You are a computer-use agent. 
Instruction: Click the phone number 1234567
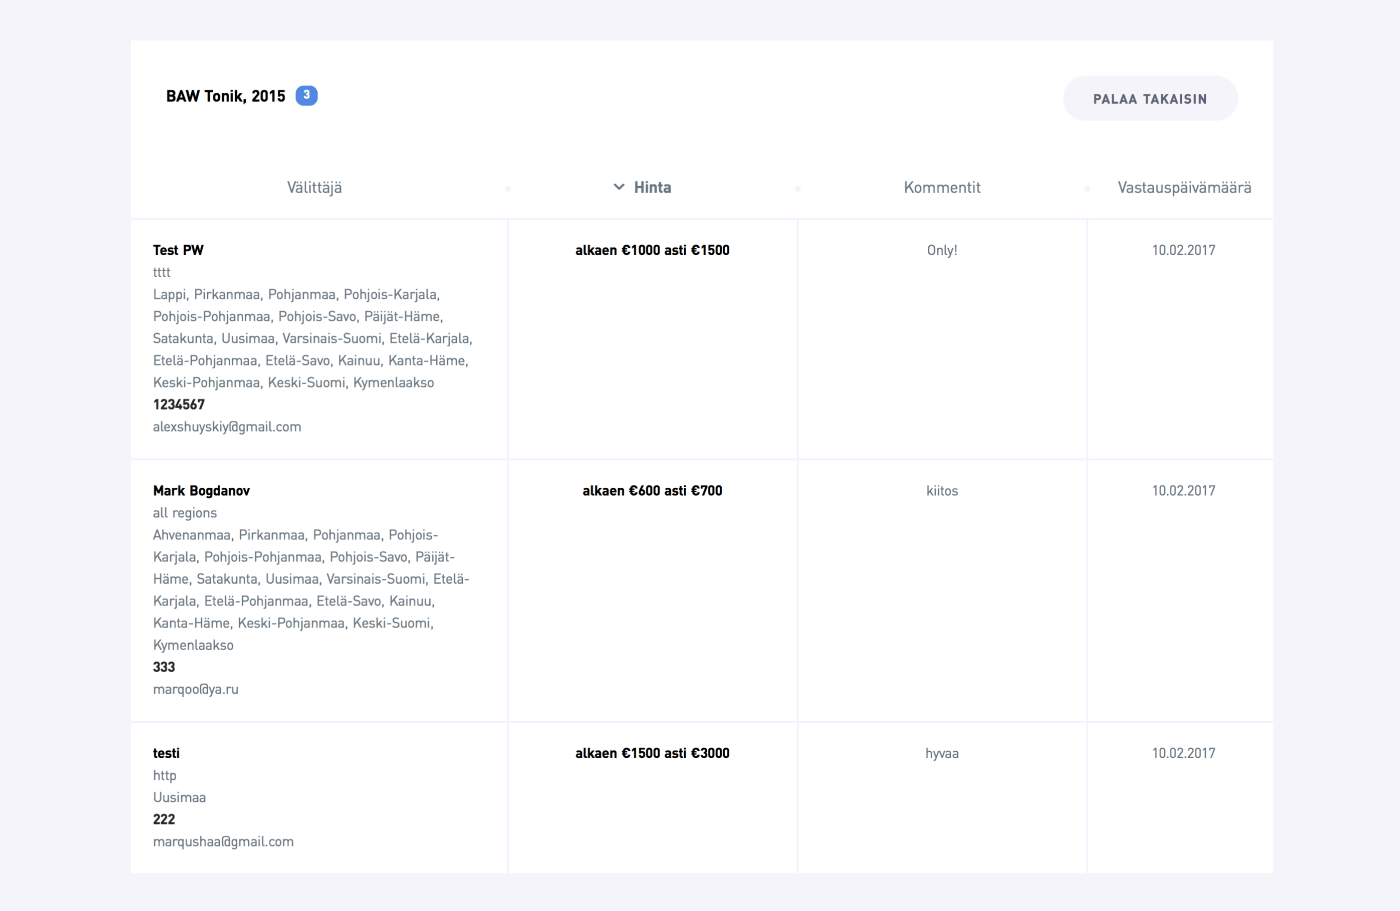(179, 405)
